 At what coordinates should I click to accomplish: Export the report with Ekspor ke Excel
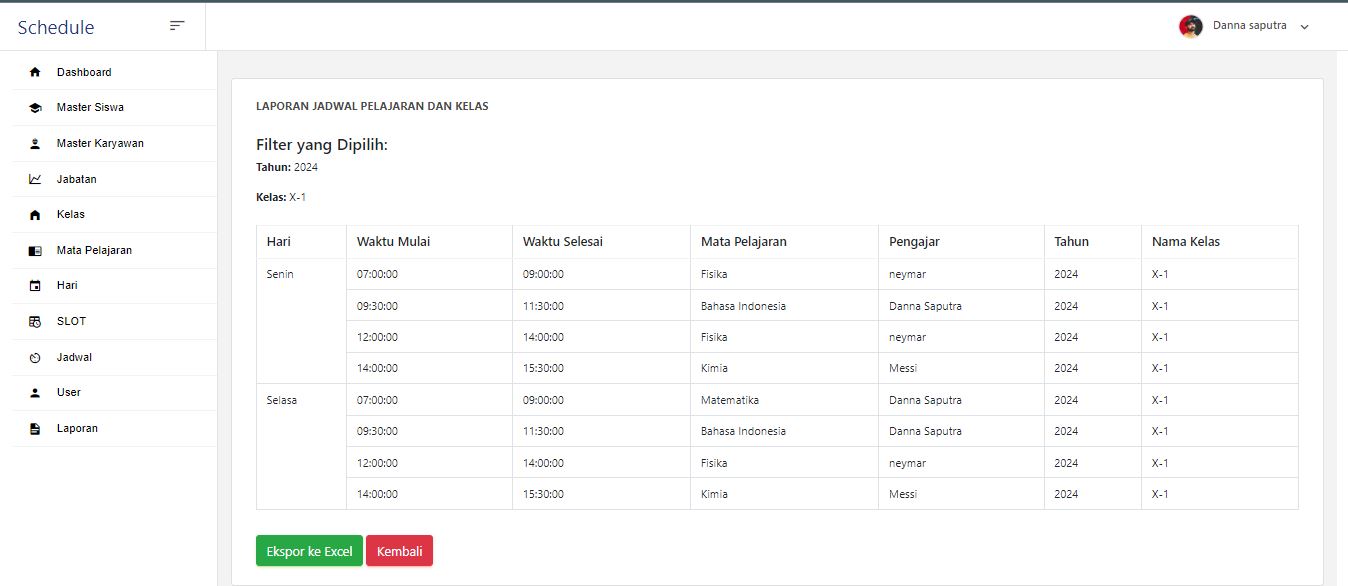click(309, 551)
